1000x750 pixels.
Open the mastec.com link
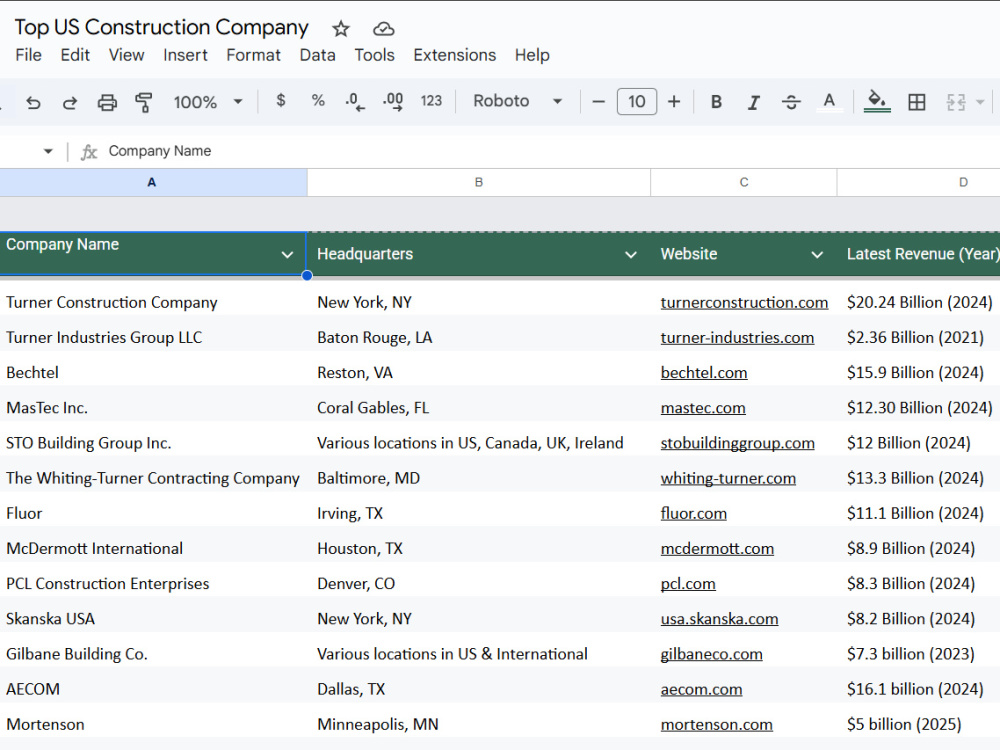click(703, 408)
